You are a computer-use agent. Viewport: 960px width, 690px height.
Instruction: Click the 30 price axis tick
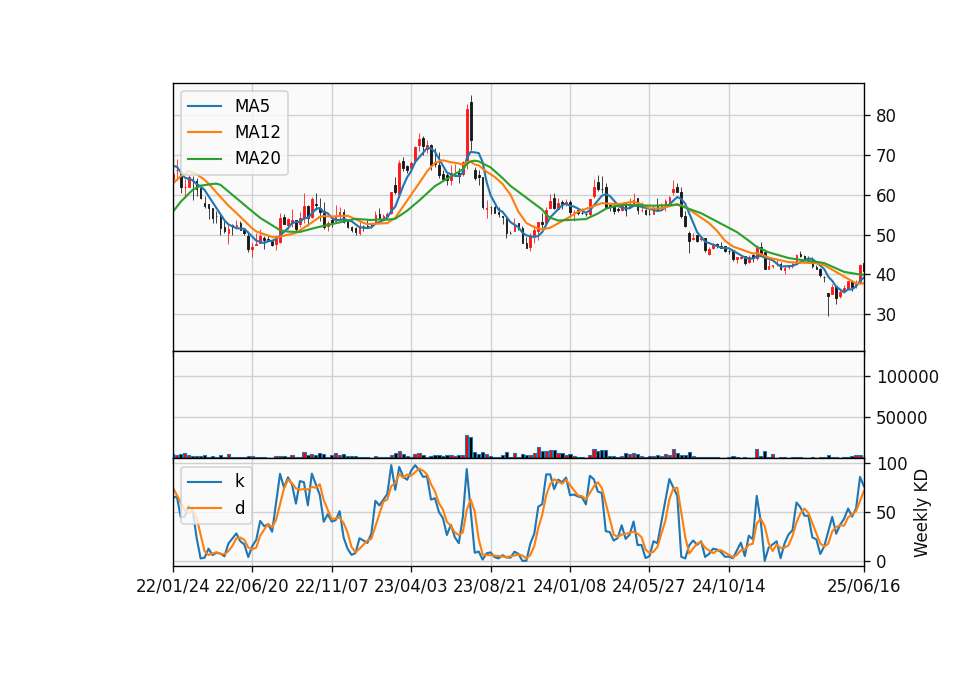click(886, 315)
